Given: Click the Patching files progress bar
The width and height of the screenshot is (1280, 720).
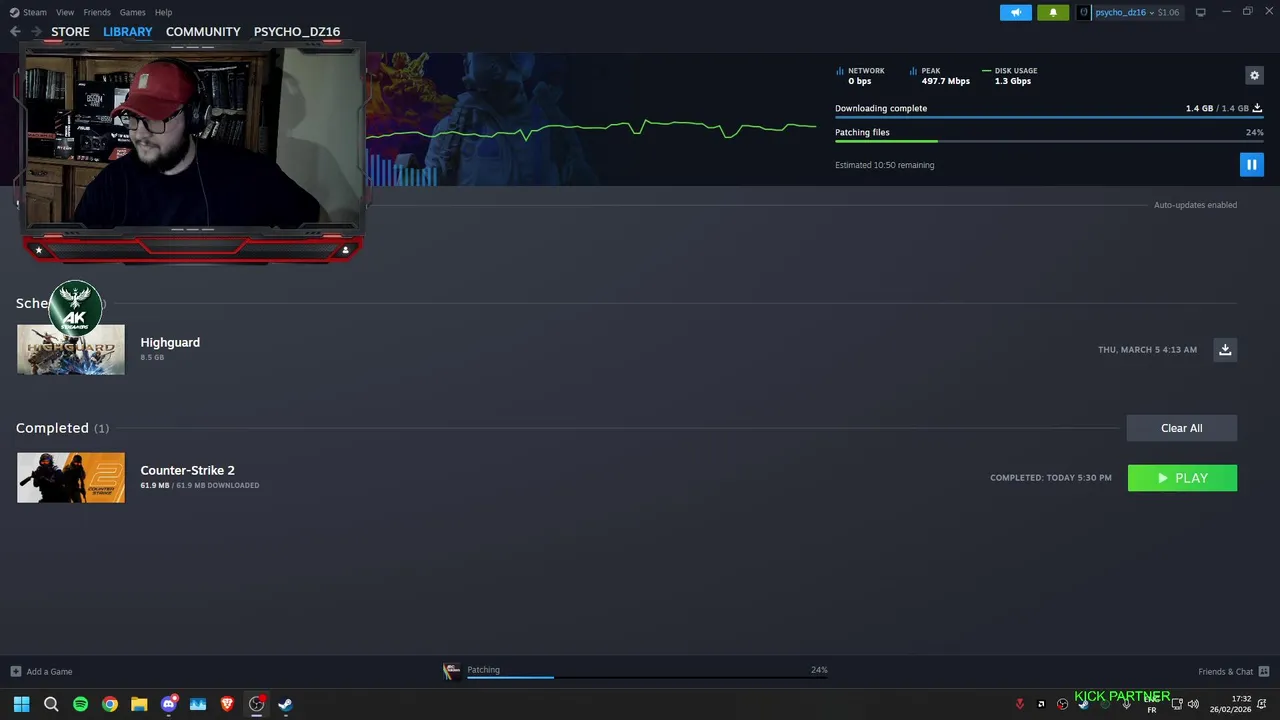Looking at the screenshot, I should pos(1049,141).
